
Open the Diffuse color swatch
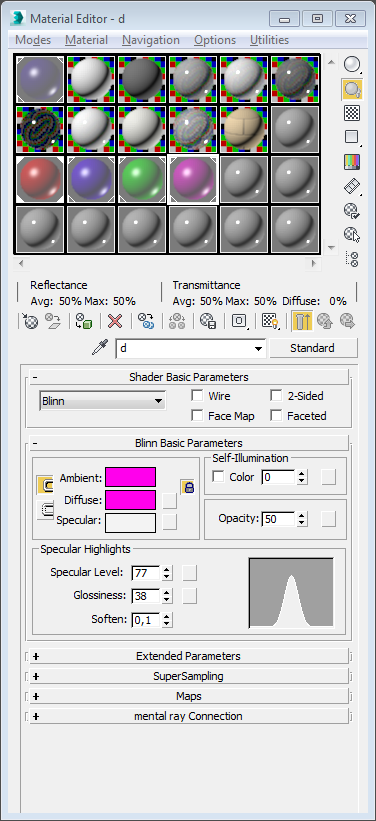(x=130, y=500)
